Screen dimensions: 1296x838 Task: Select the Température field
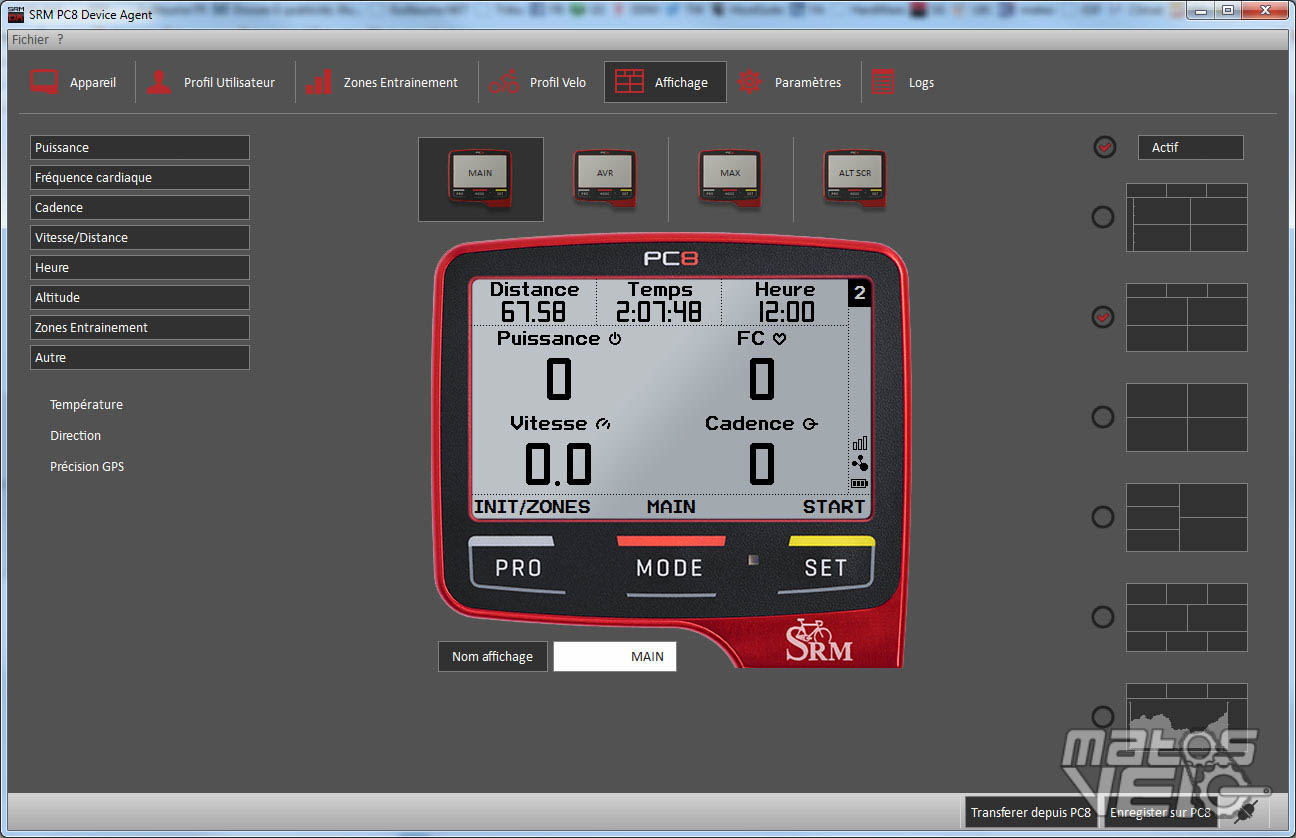click(87, 405)
